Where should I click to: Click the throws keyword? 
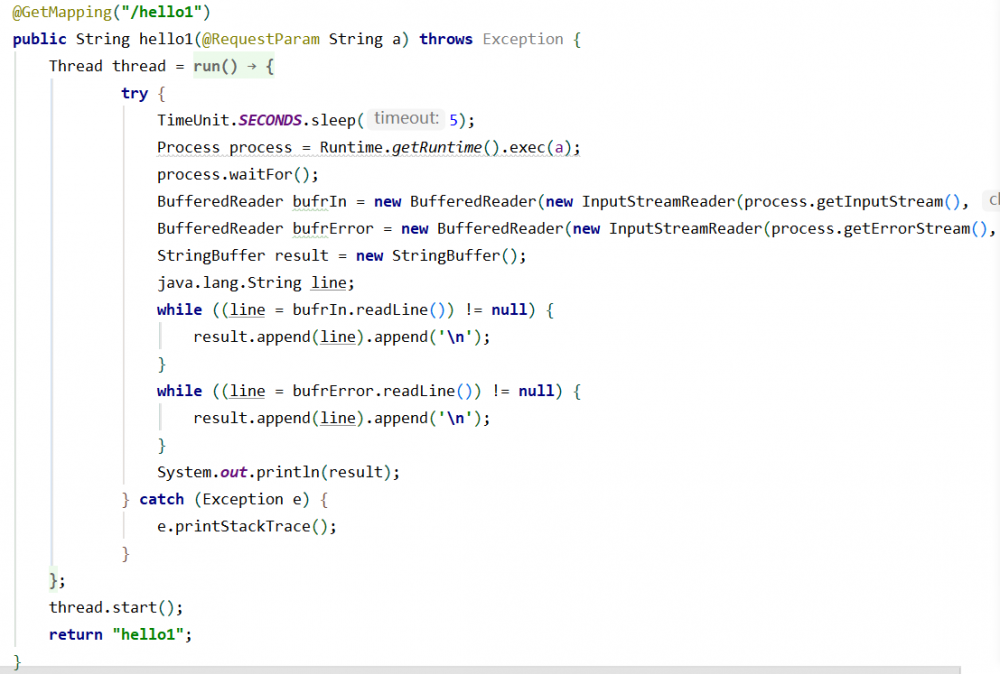pos(446,40)
